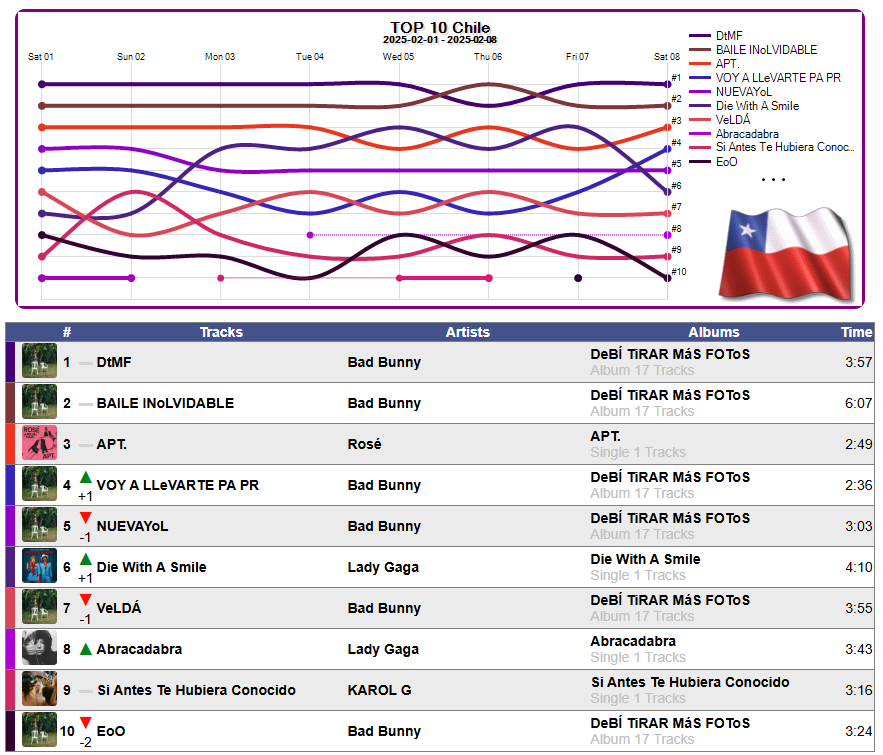Open the APT. track title in the table

(112, 444)
